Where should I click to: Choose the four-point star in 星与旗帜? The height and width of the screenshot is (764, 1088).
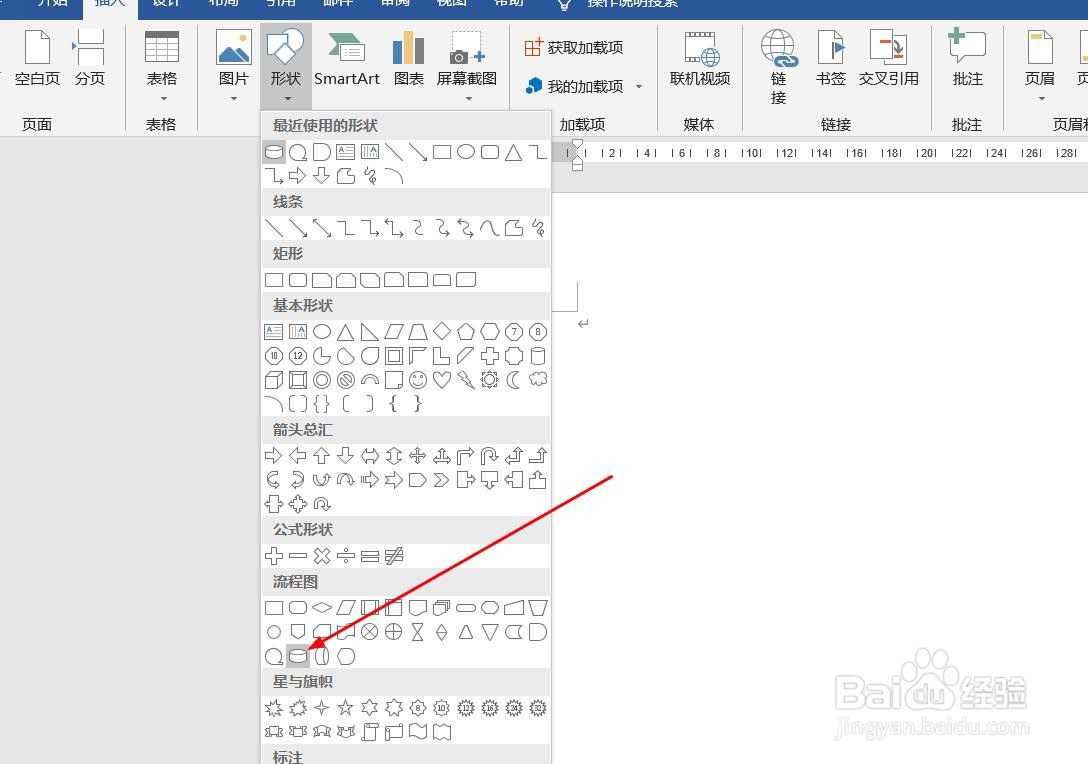click(322, 708)
